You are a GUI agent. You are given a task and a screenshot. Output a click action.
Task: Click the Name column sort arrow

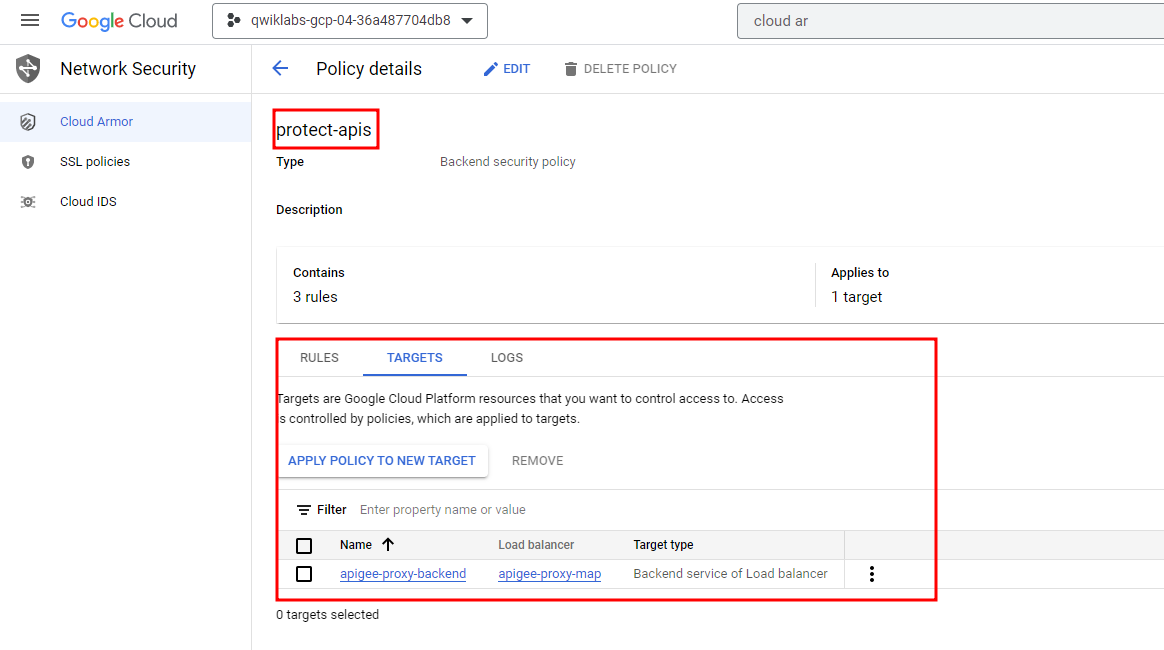coord(388,545)
